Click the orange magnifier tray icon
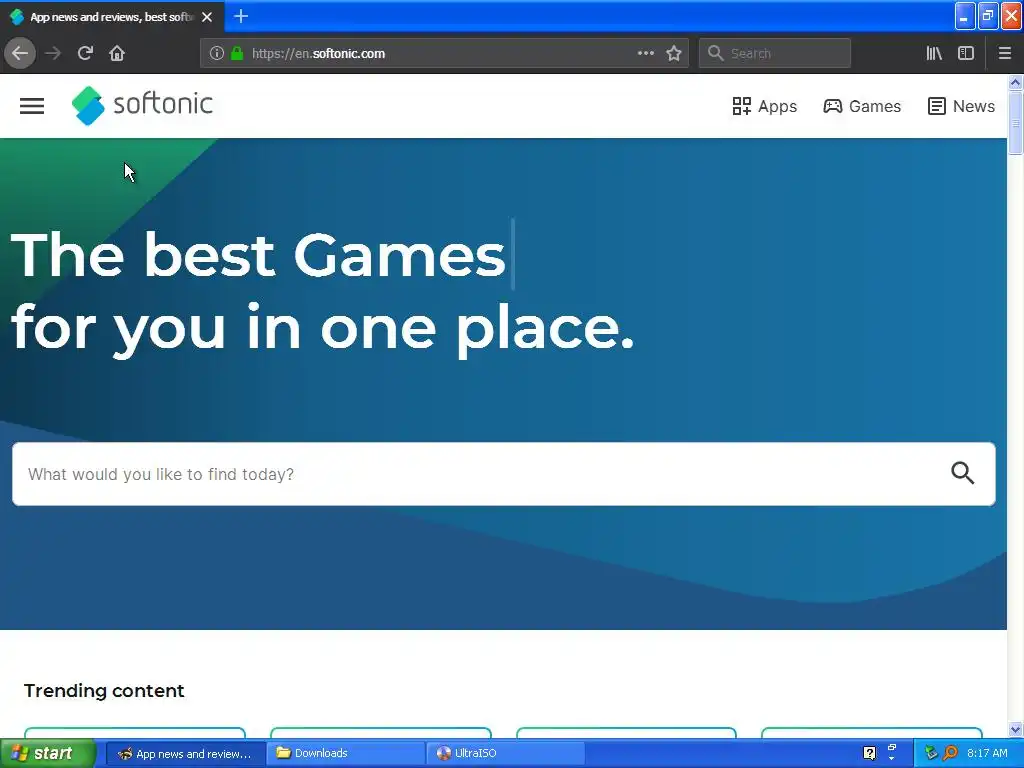 [x=950, y=753]
